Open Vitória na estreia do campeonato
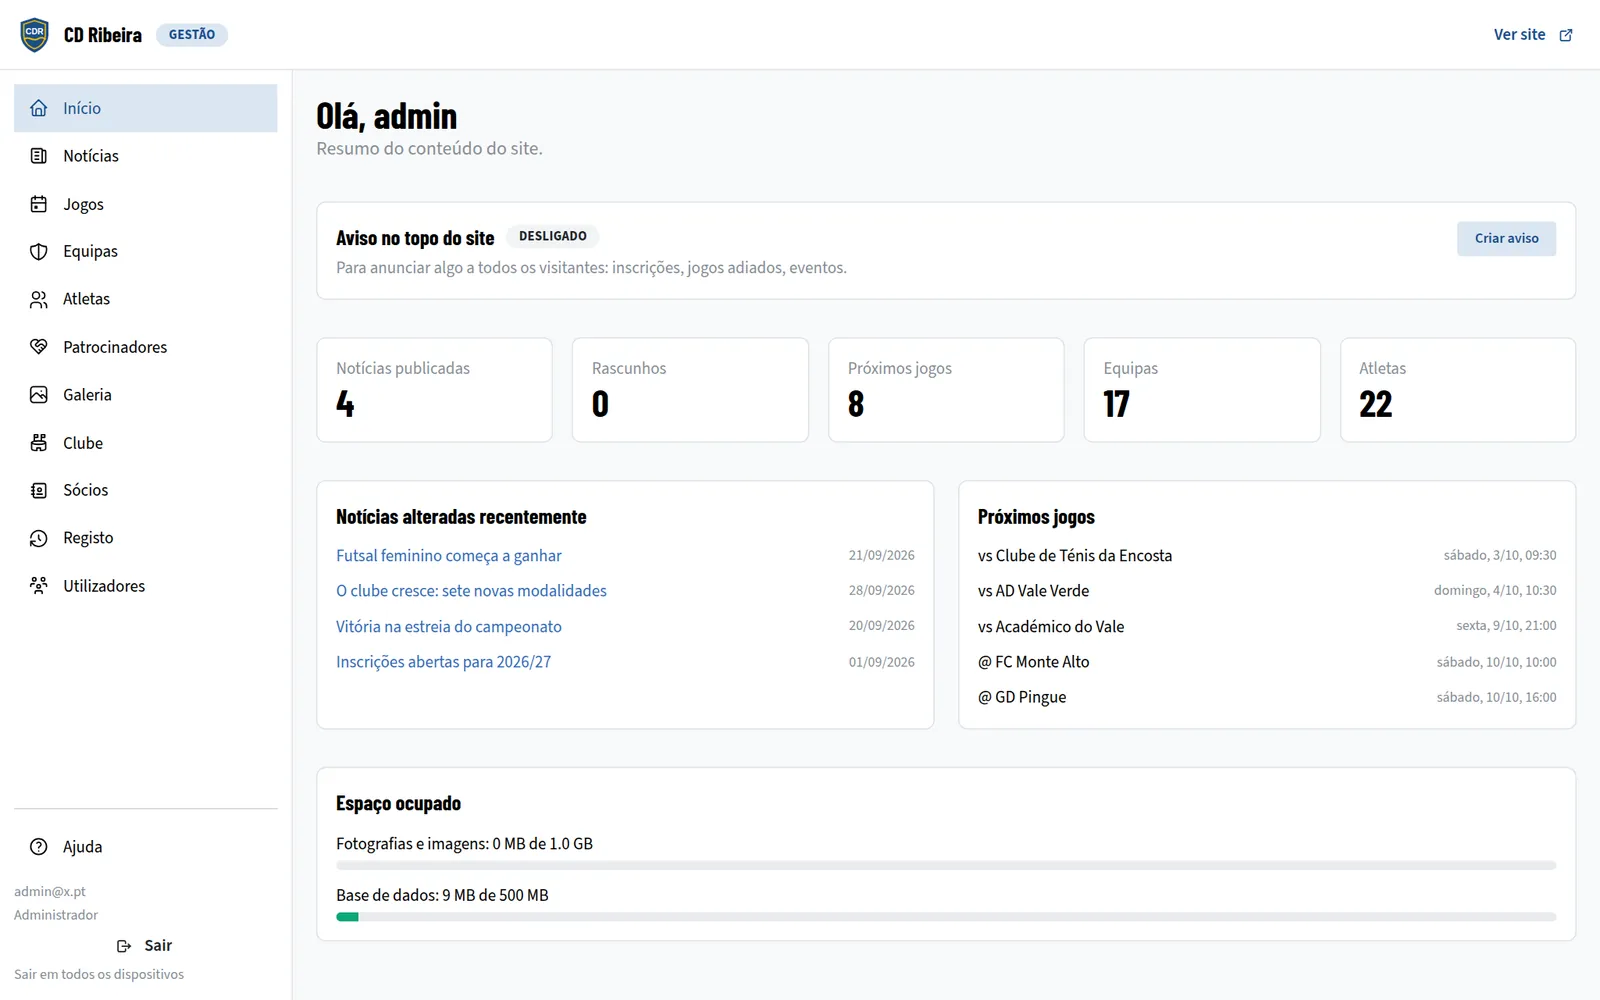 [x=448, y=627]
